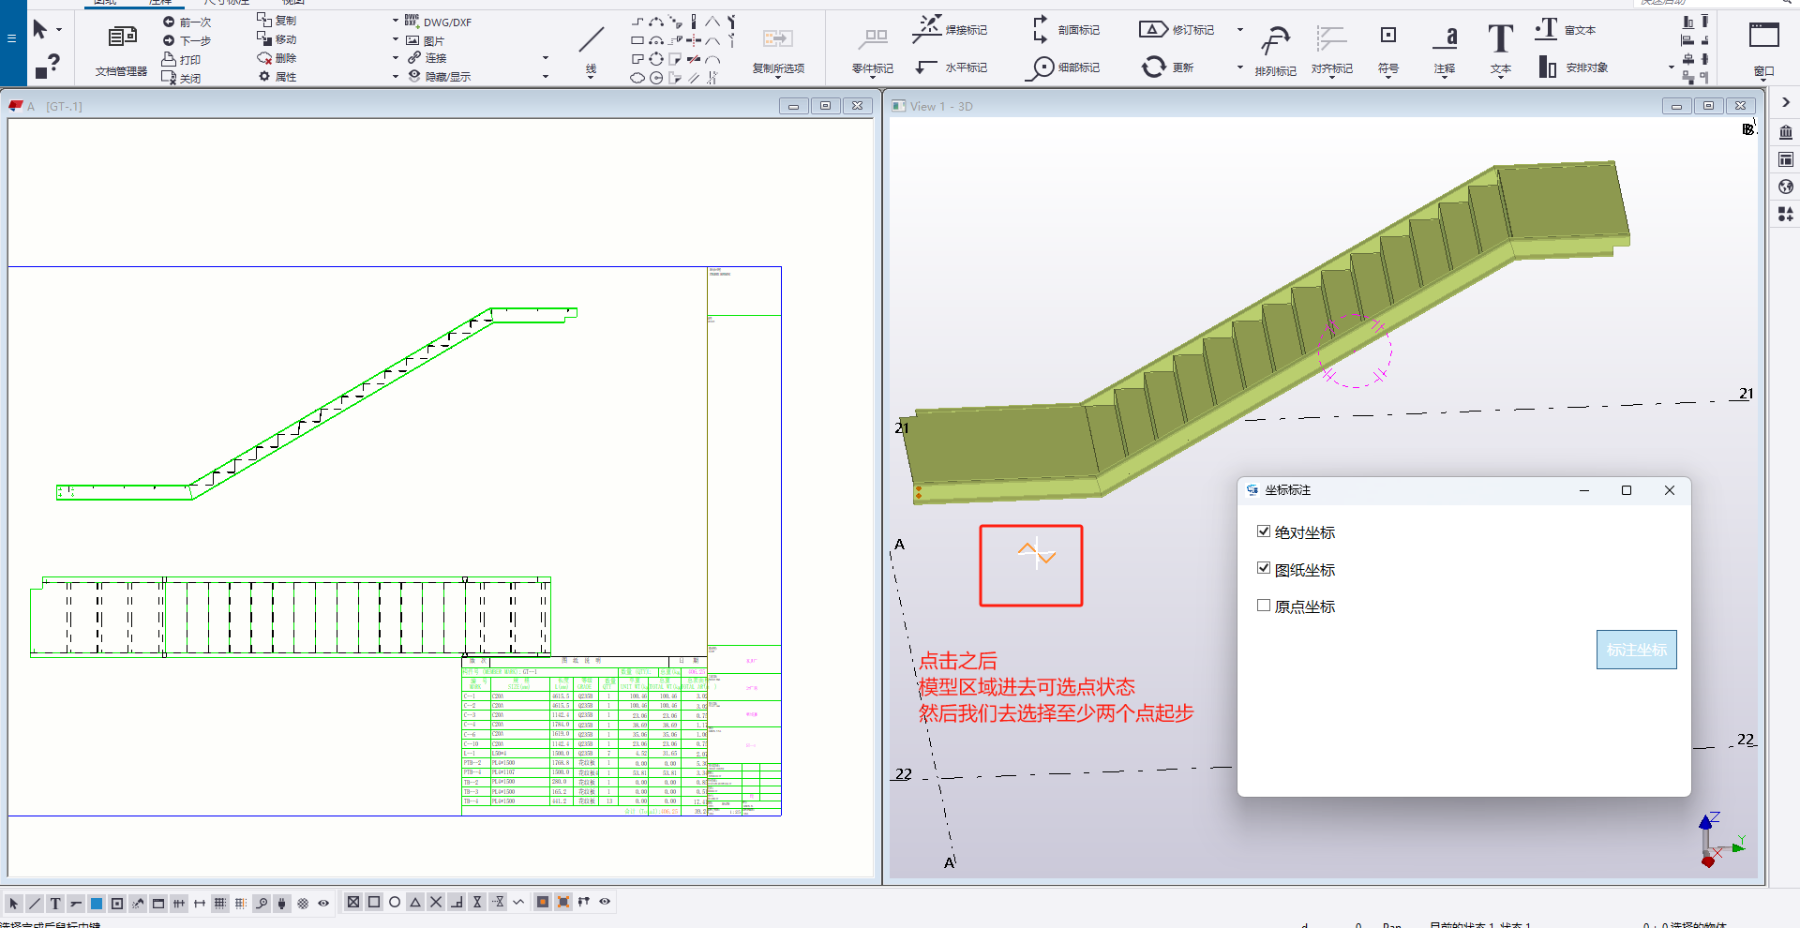Open the main hamburger menu
This screenshot has width=1800, height=928.
point(12,38)
